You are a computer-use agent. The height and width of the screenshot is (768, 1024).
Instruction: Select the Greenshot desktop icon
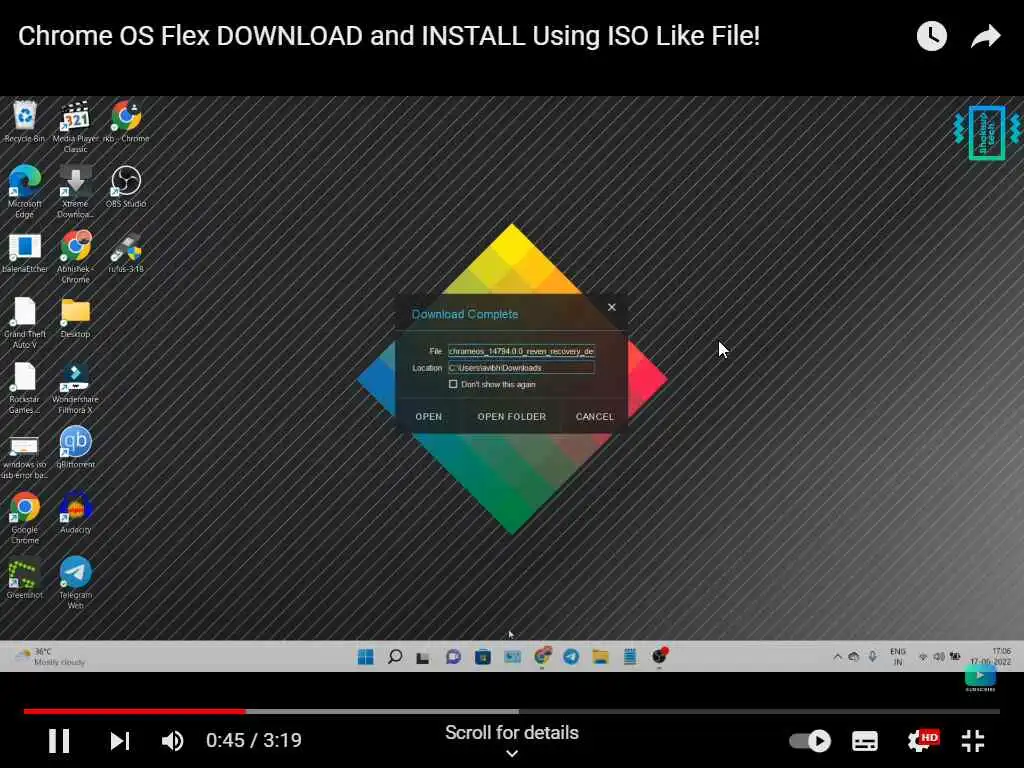click(x=25, y=579)
